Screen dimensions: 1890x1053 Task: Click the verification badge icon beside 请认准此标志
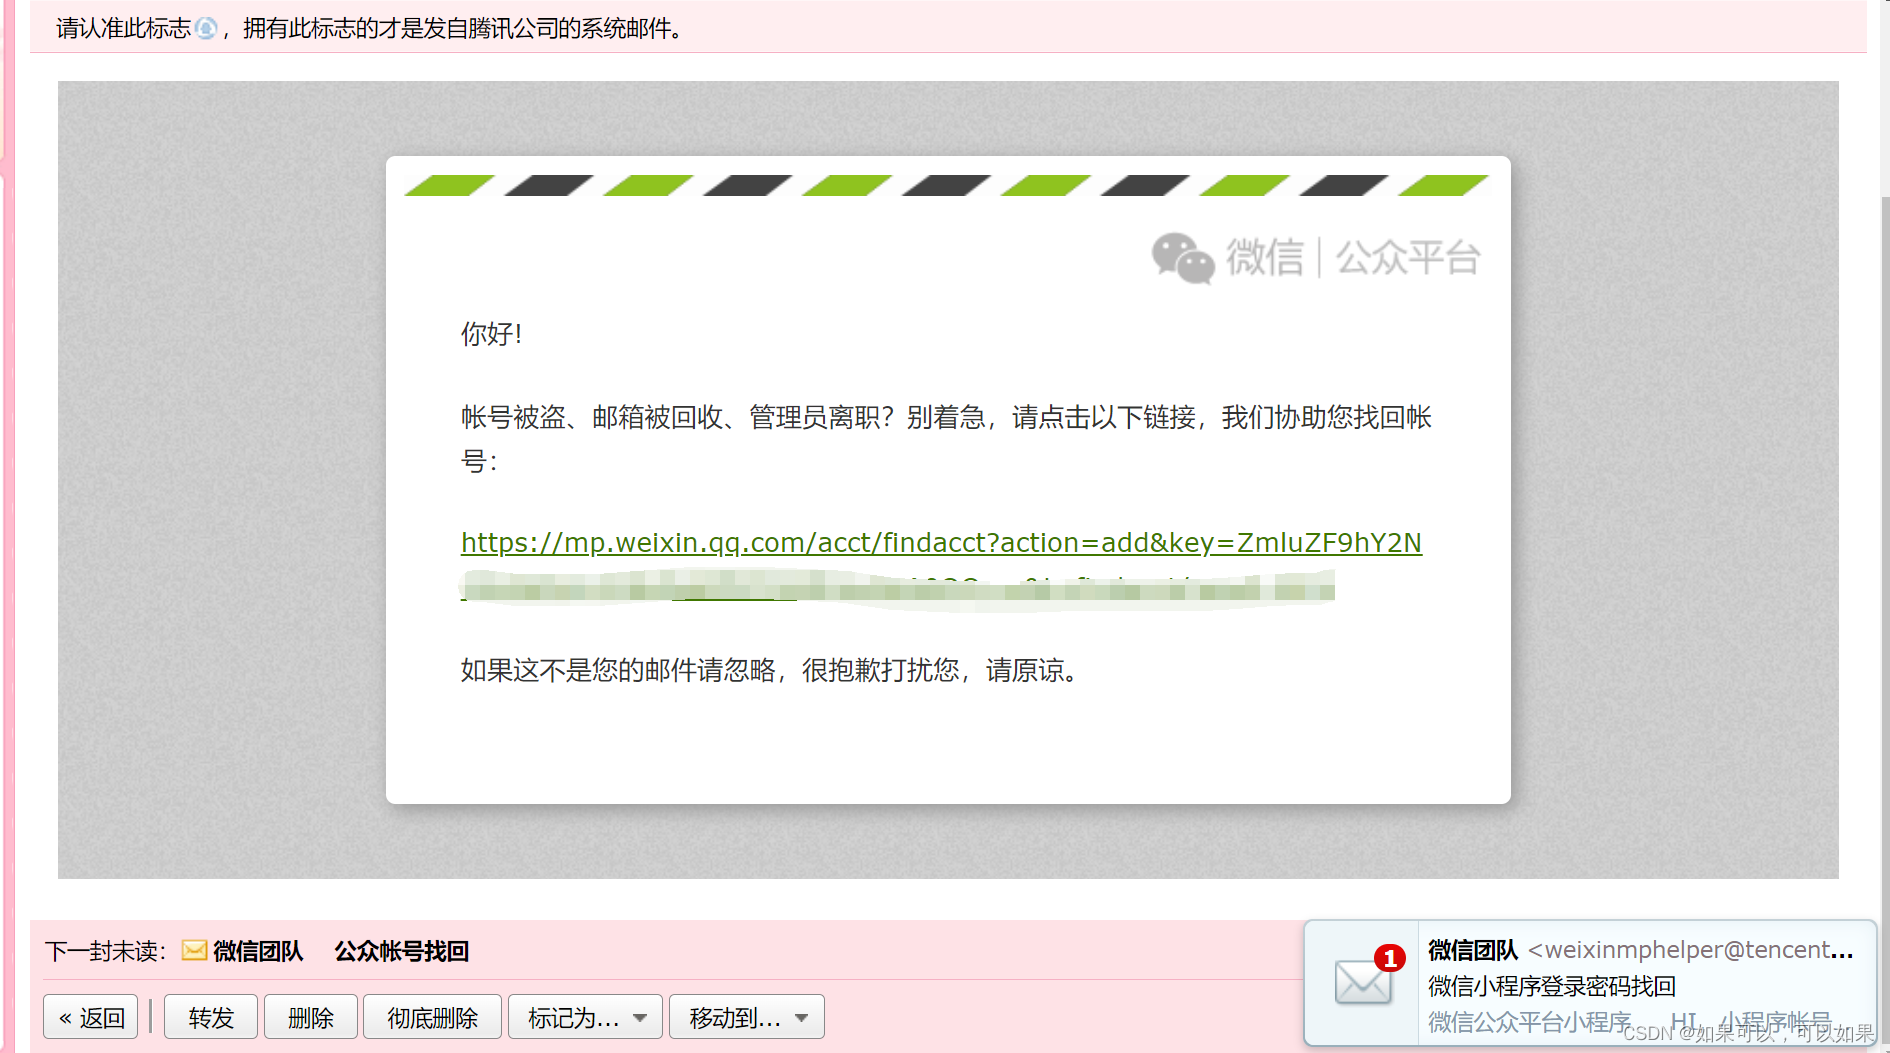coord(206,29)
